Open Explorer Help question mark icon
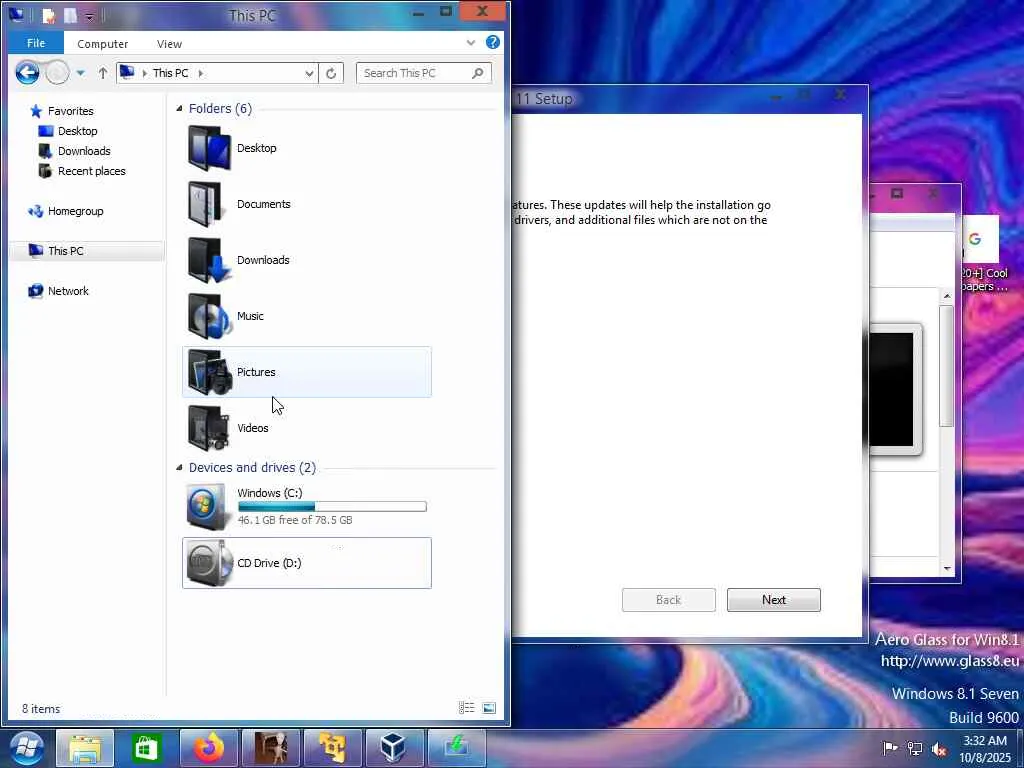This screenshot has width=1024, height=768. tap(493, 42)
